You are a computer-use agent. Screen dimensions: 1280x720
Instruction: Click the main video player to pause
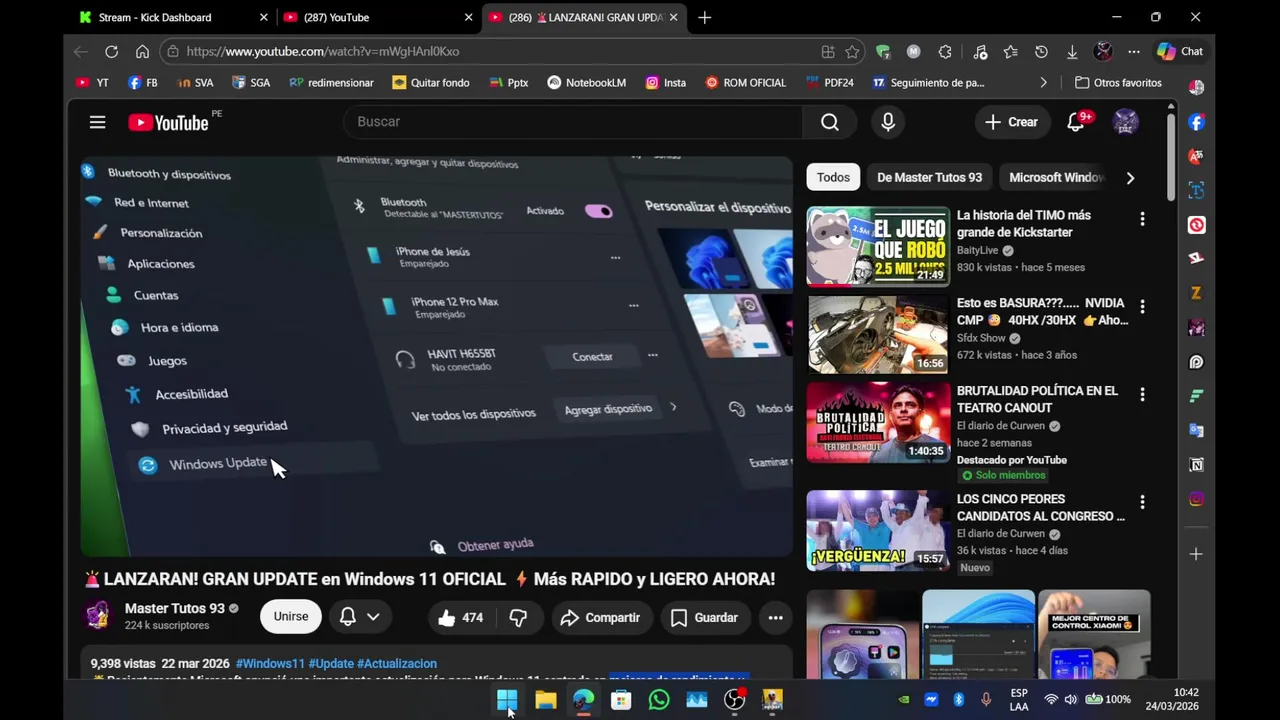(x=436, y=355)
